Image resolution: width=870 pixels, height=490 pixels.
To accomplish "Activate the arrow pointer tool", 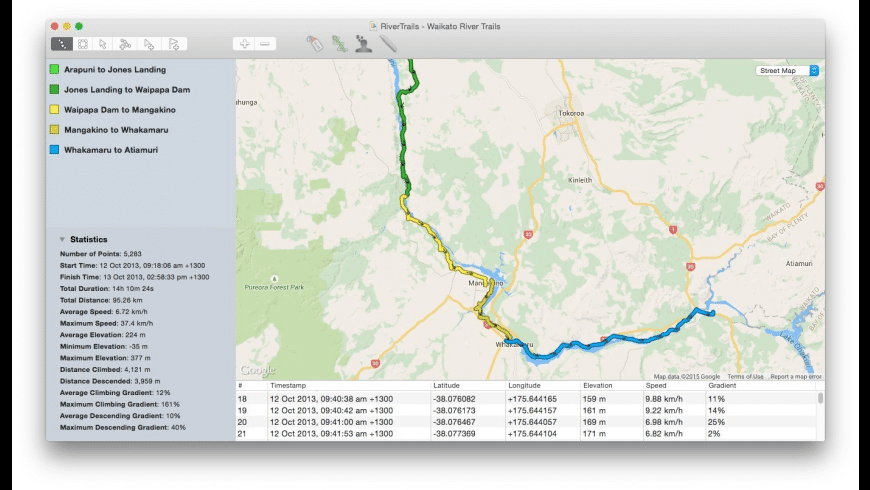I will click(x=103, y=44).
